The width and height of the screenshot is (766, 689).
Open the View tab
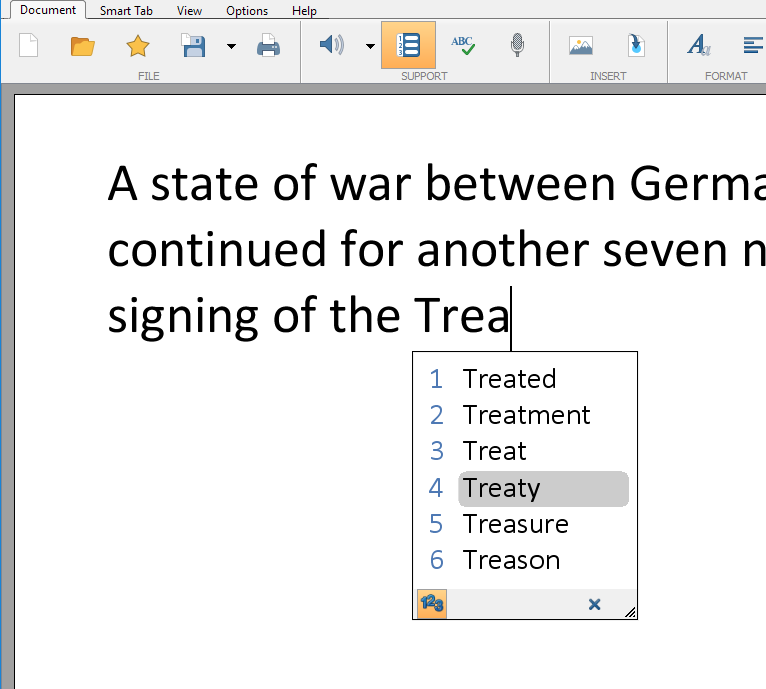(189, 11)
